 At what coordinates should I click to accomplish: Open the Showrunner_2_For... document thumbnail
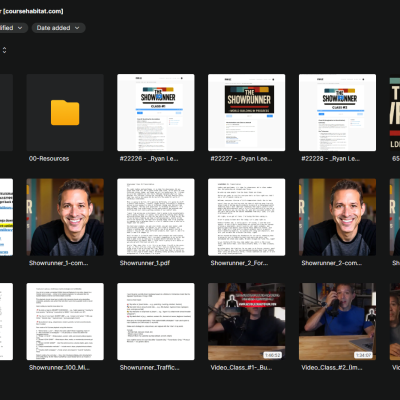pos(246,217)
